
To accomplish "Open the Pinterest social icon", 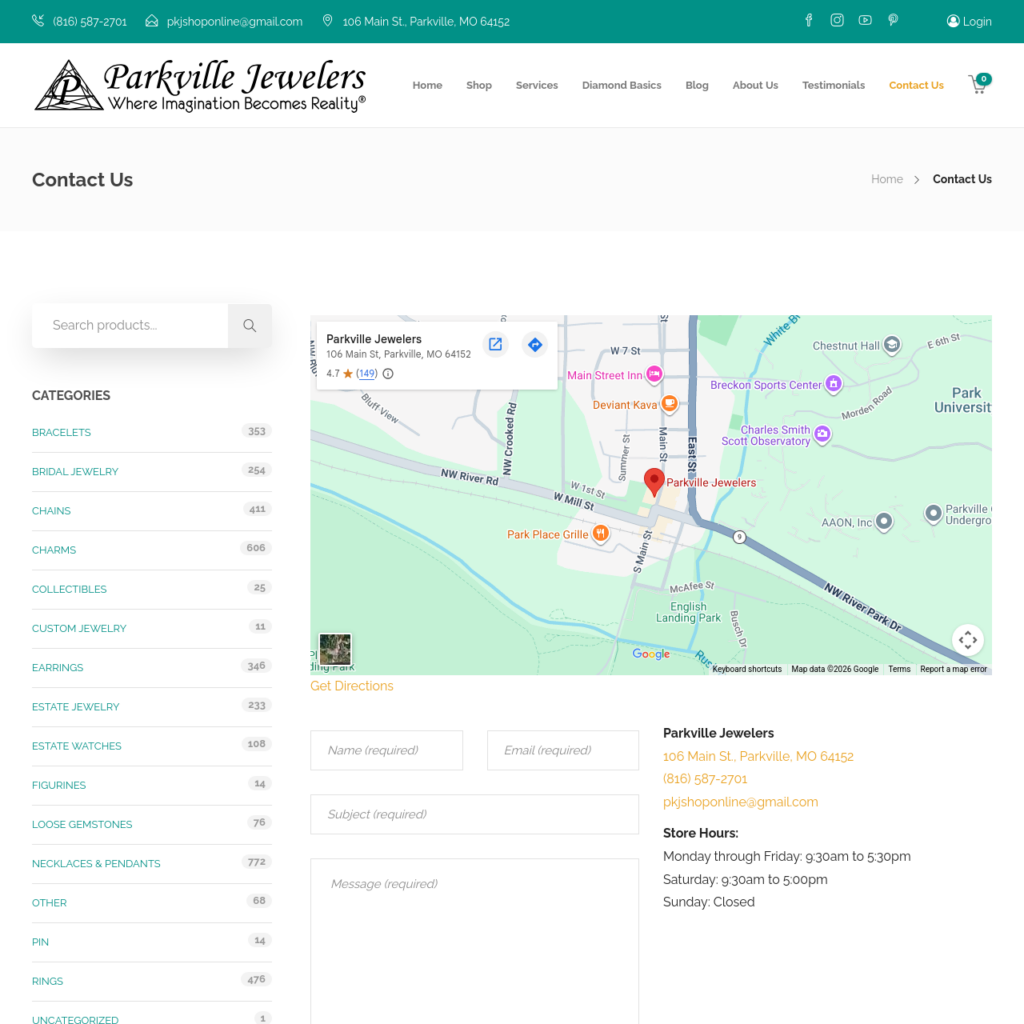I will click(893, 21).
